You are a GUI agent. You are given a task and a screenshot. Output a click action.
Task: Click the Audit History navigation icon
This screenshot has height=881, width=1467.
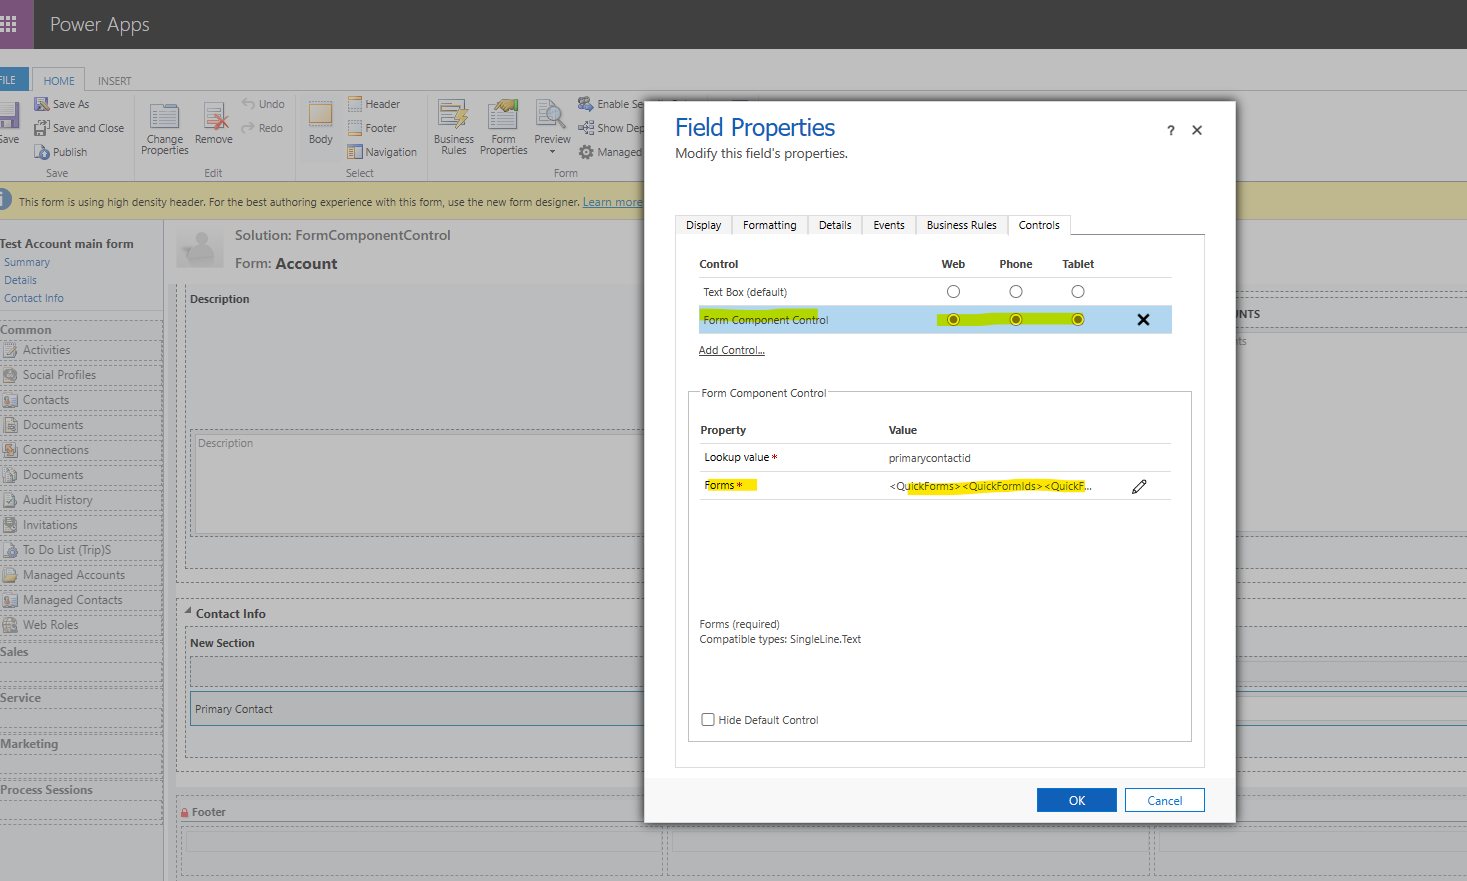pos(10,500)
